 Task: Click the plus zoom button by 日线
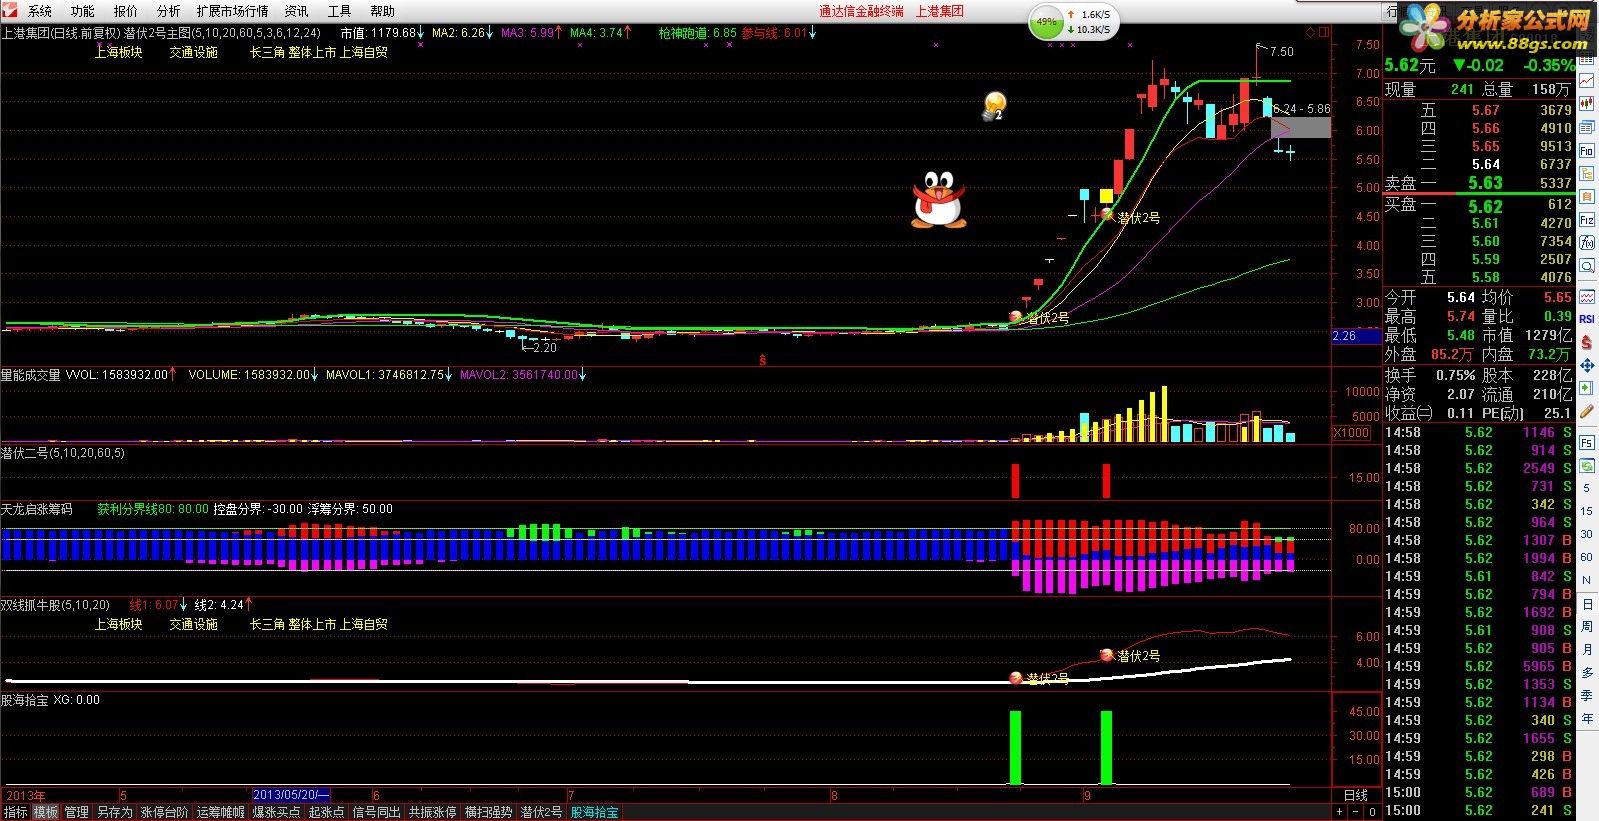(1339, 812)
